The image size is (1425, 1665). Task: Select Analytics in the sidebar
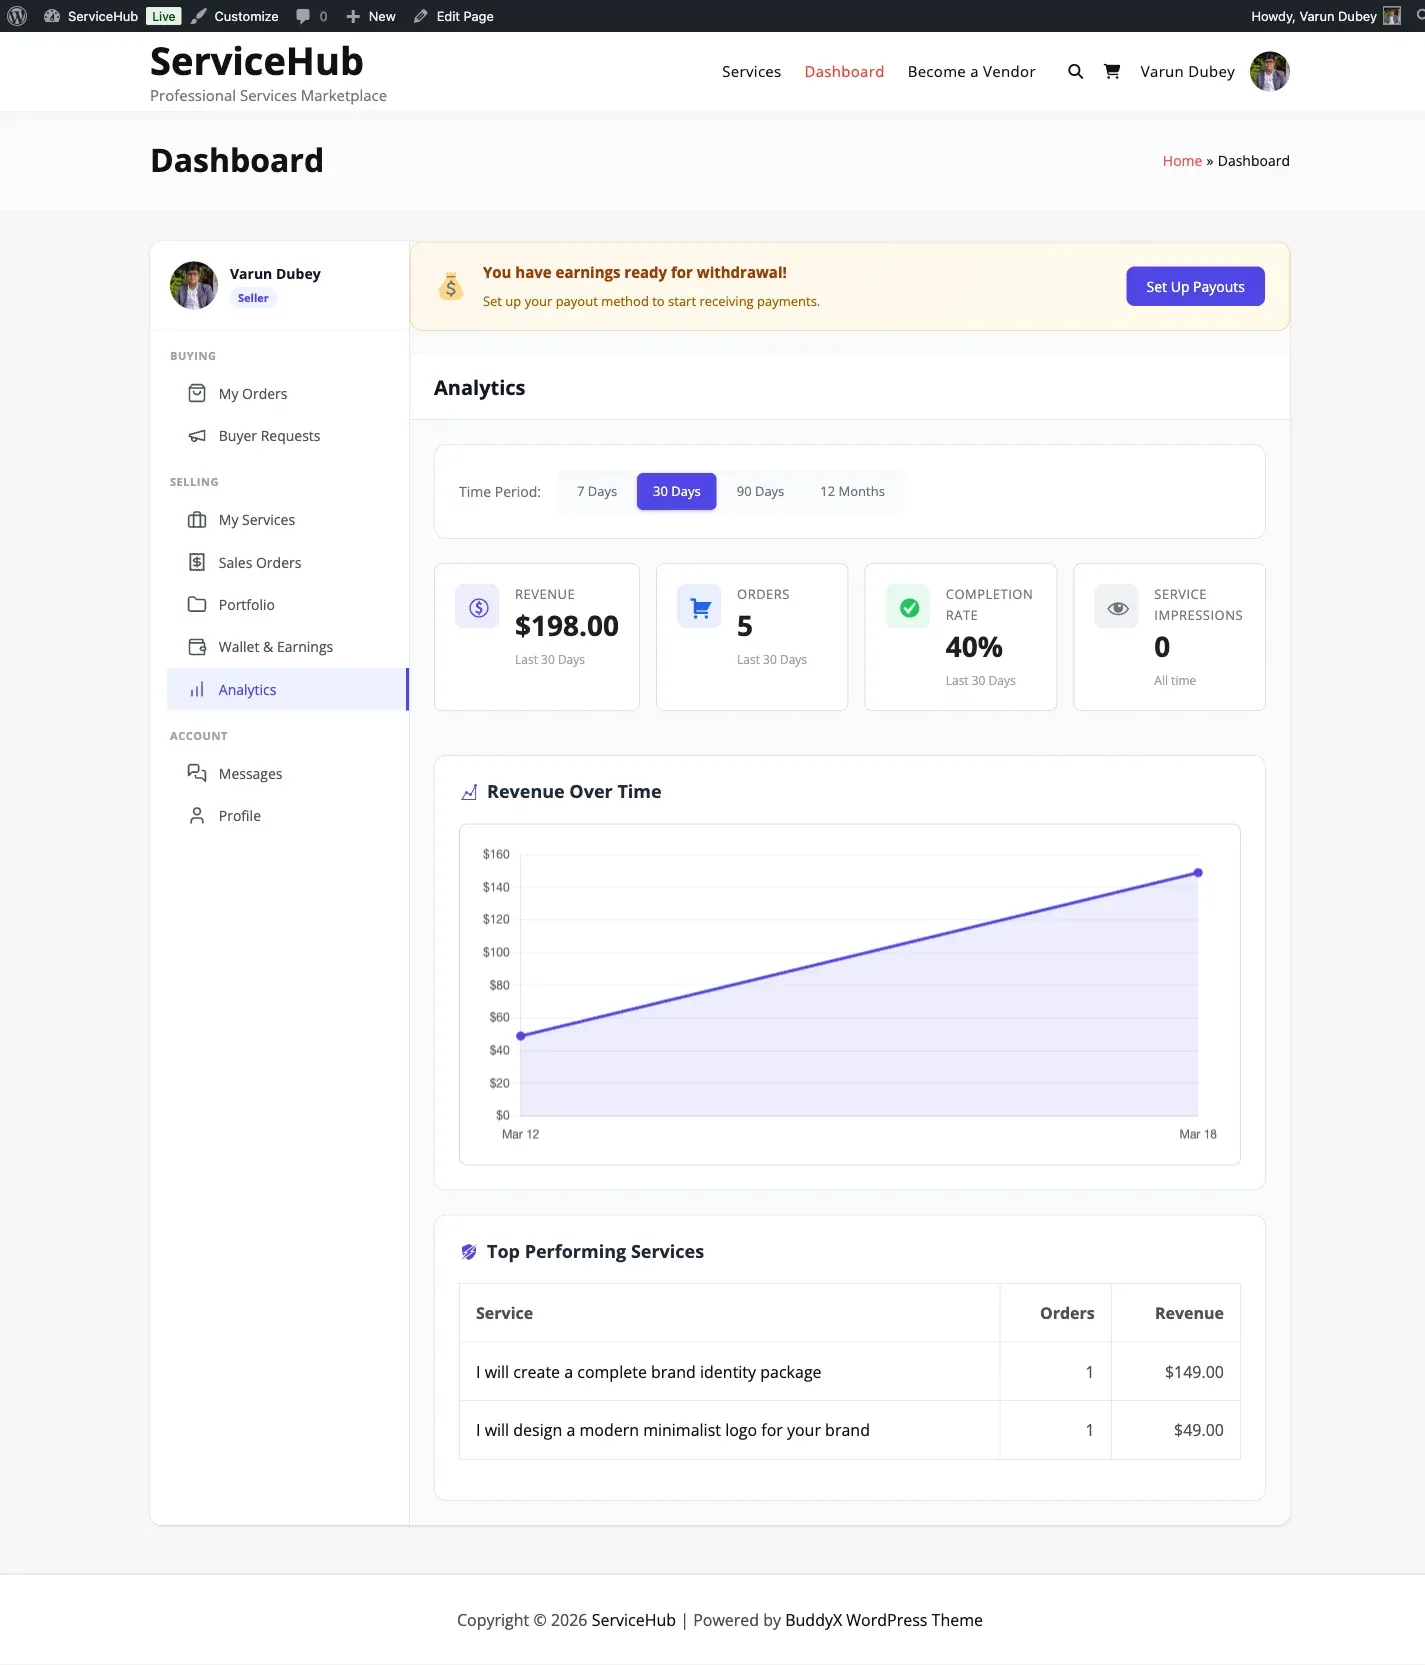pos(288,690)
